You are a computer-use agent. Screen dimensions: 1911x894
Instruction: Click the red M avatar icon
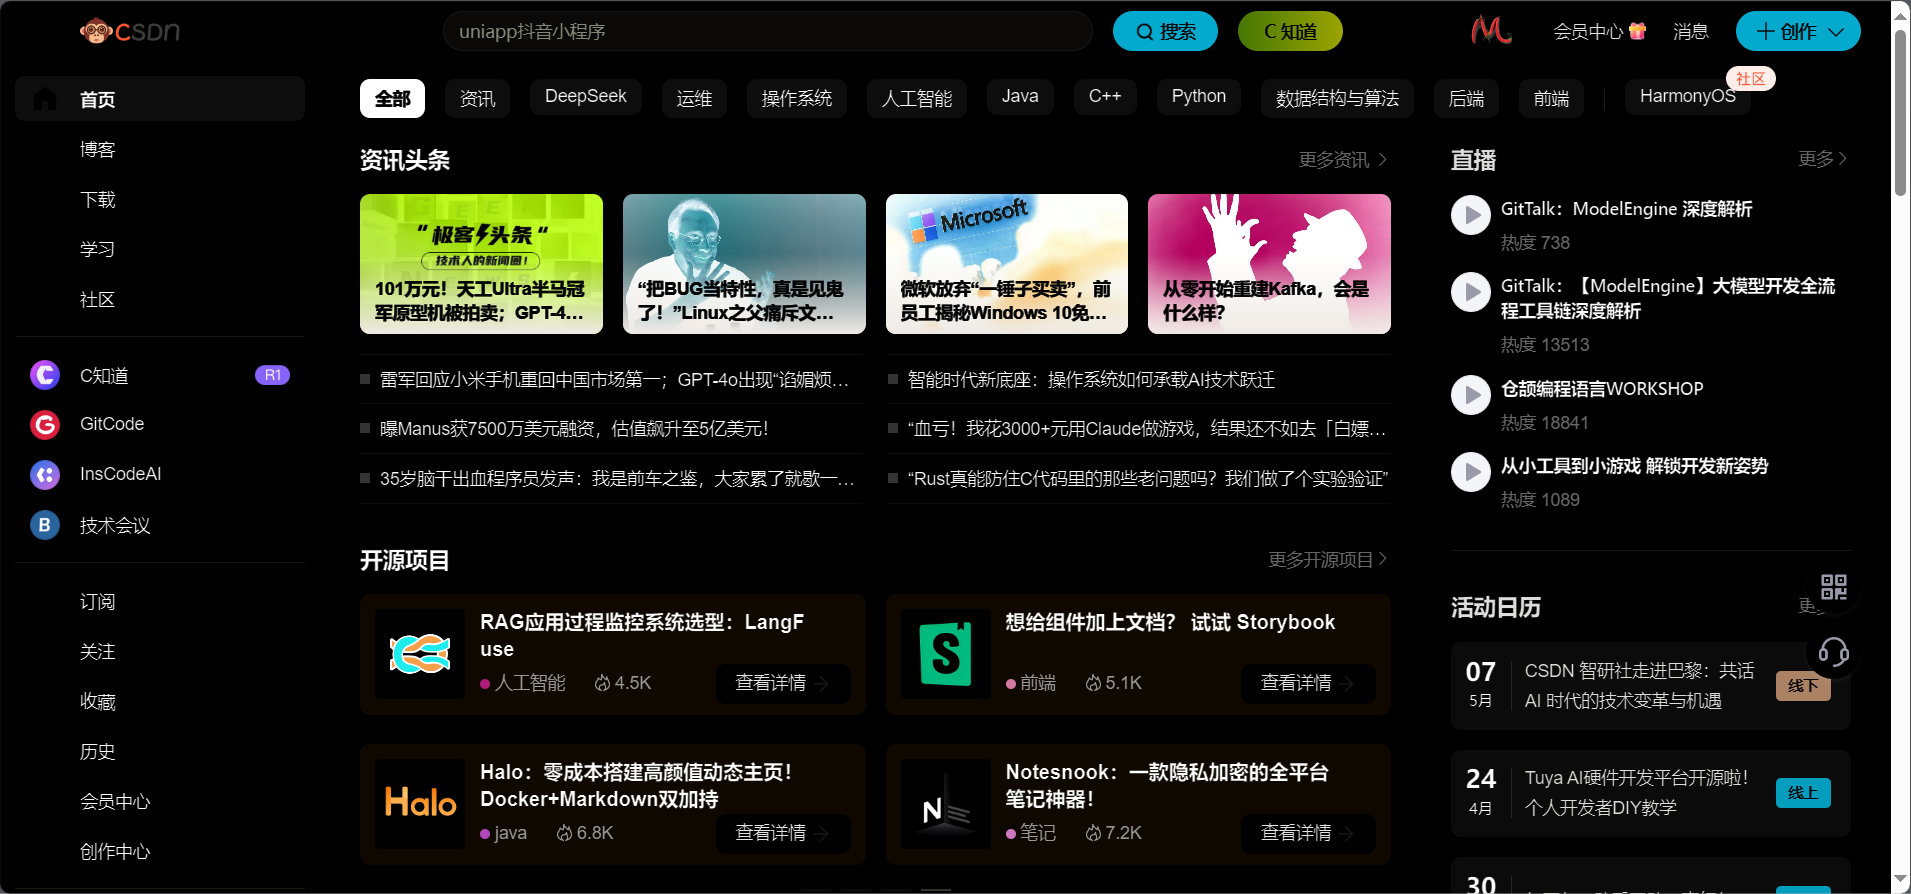(x=1491, y=31)
